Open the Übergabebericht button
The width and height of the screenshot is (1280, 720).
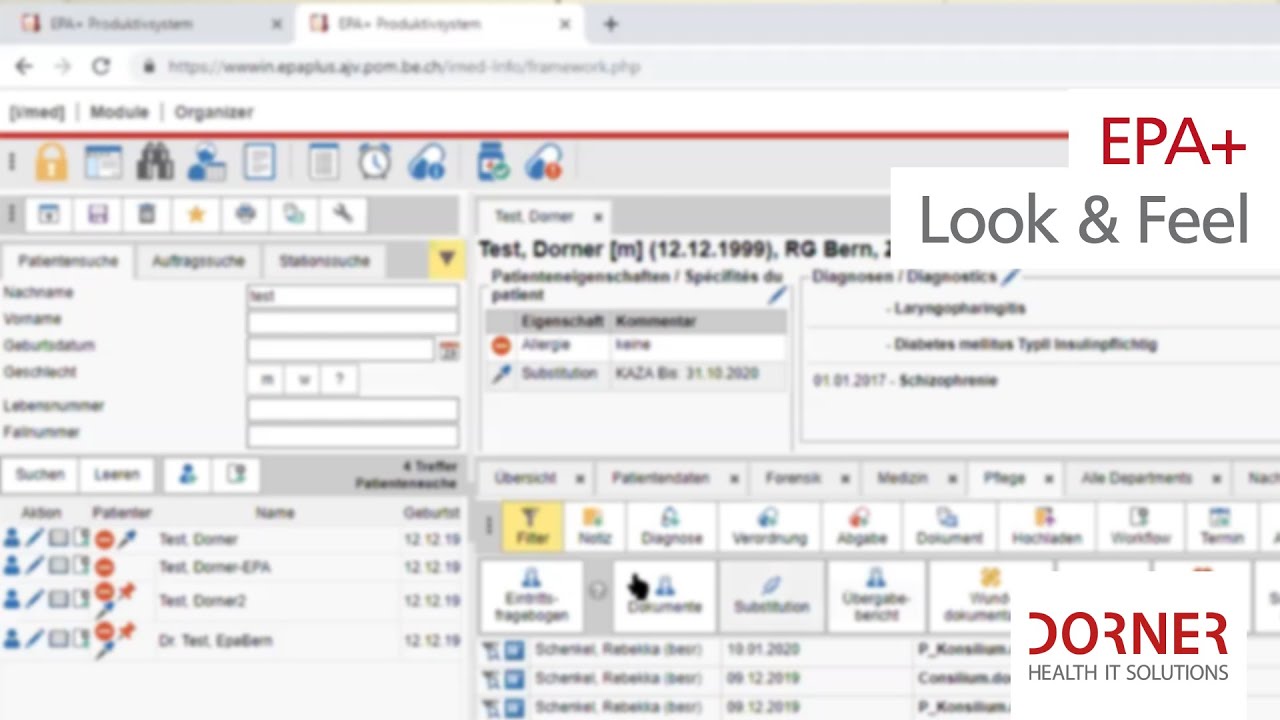tap(875, 596)
